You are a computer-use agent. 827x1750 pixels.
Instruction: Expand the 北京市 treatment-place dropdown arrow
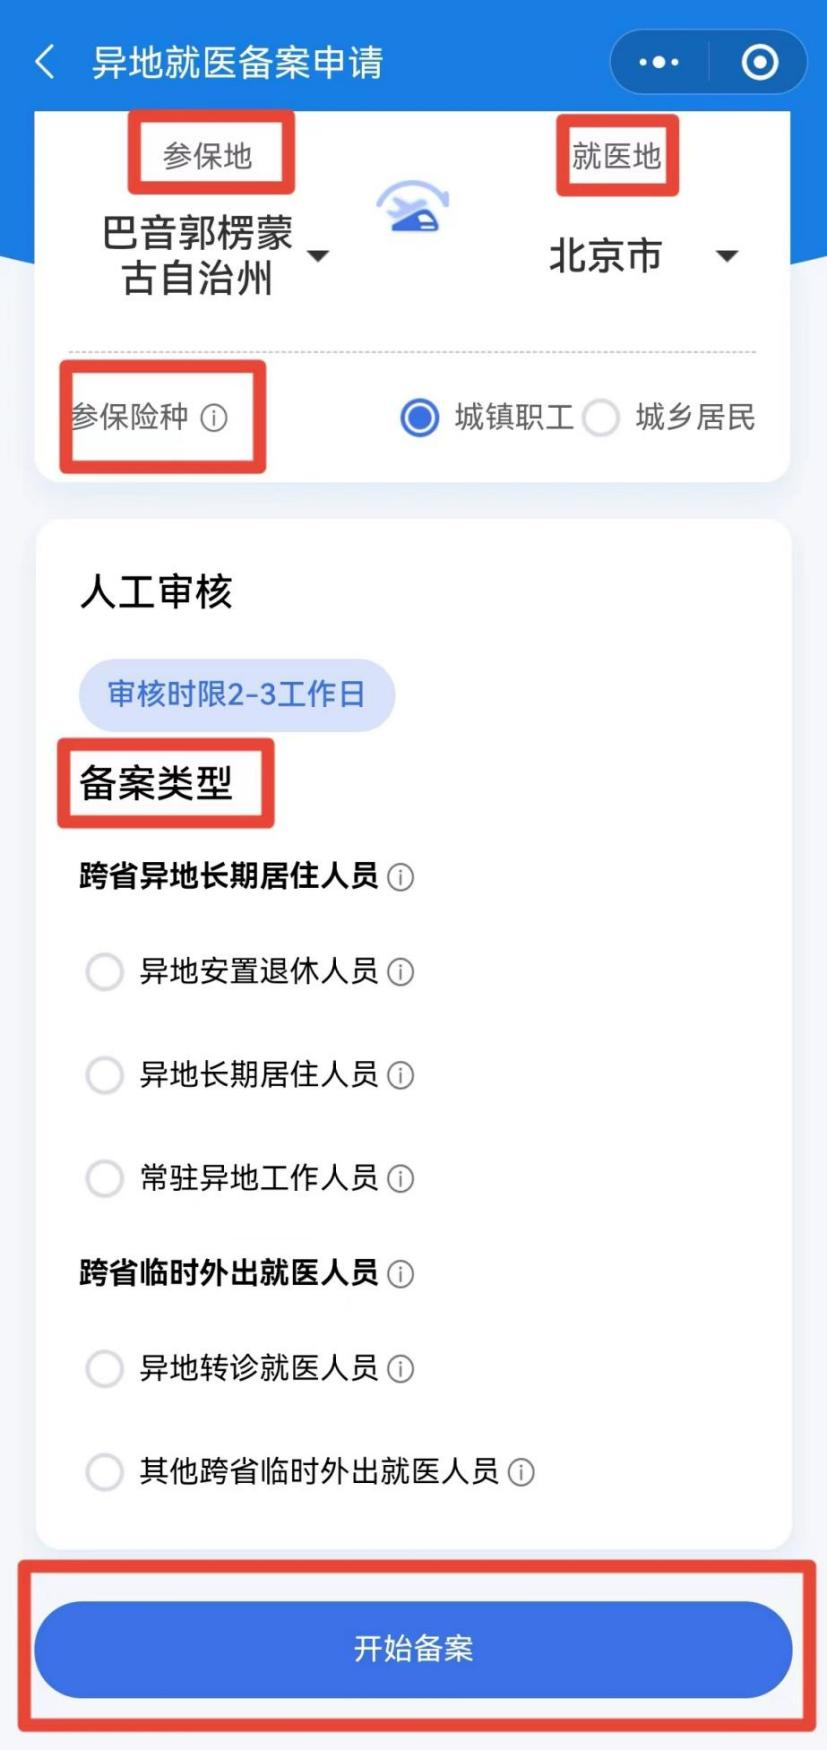click(x=727, y=256)
